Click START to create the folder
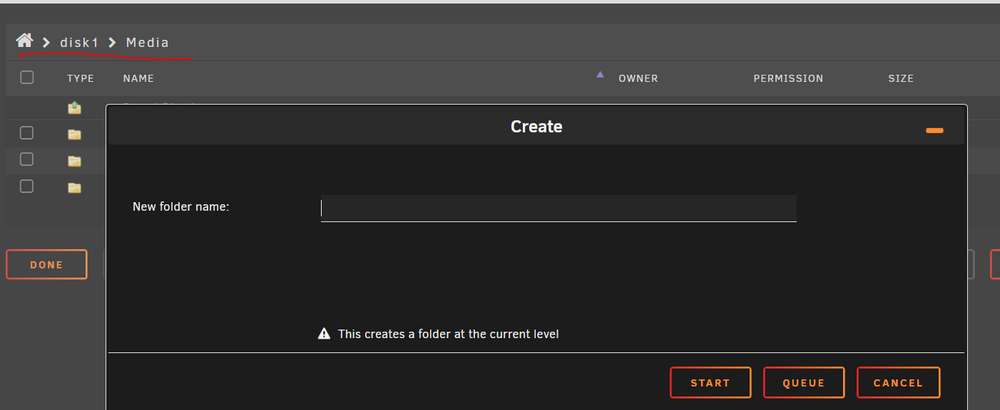Viewport: 1000px width, 410px height. (710, 383)
